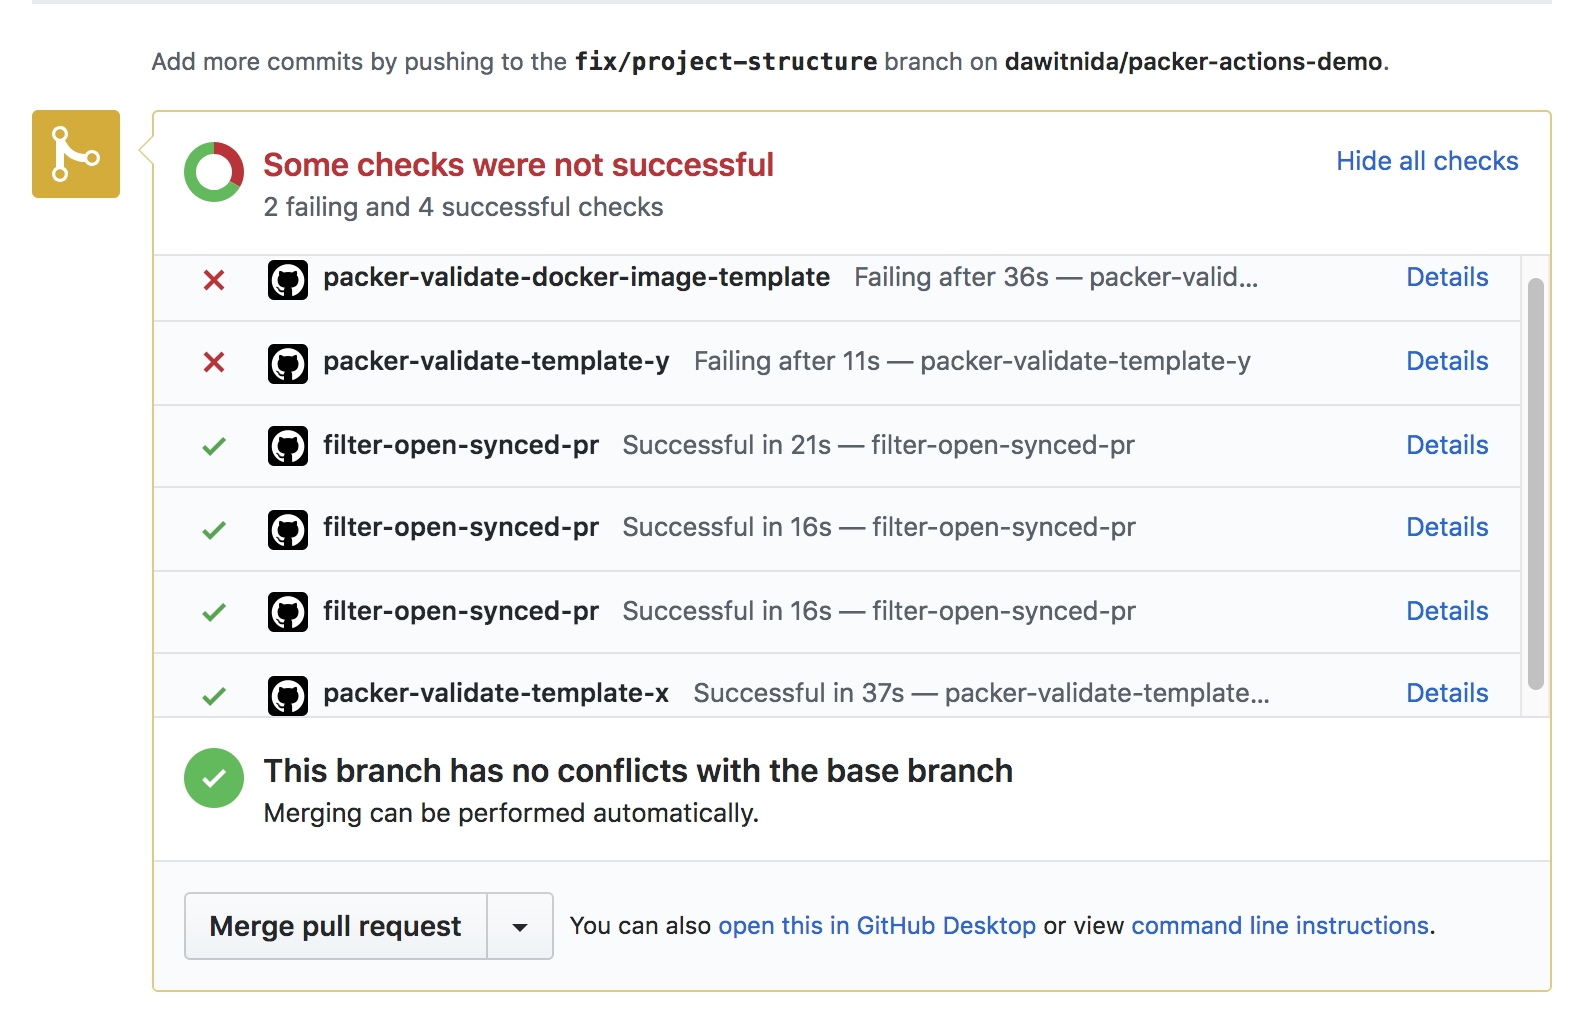Click green checkmark beside packer-validate-template-x
Screen dimensions: 1592x1020
point(214,696)
